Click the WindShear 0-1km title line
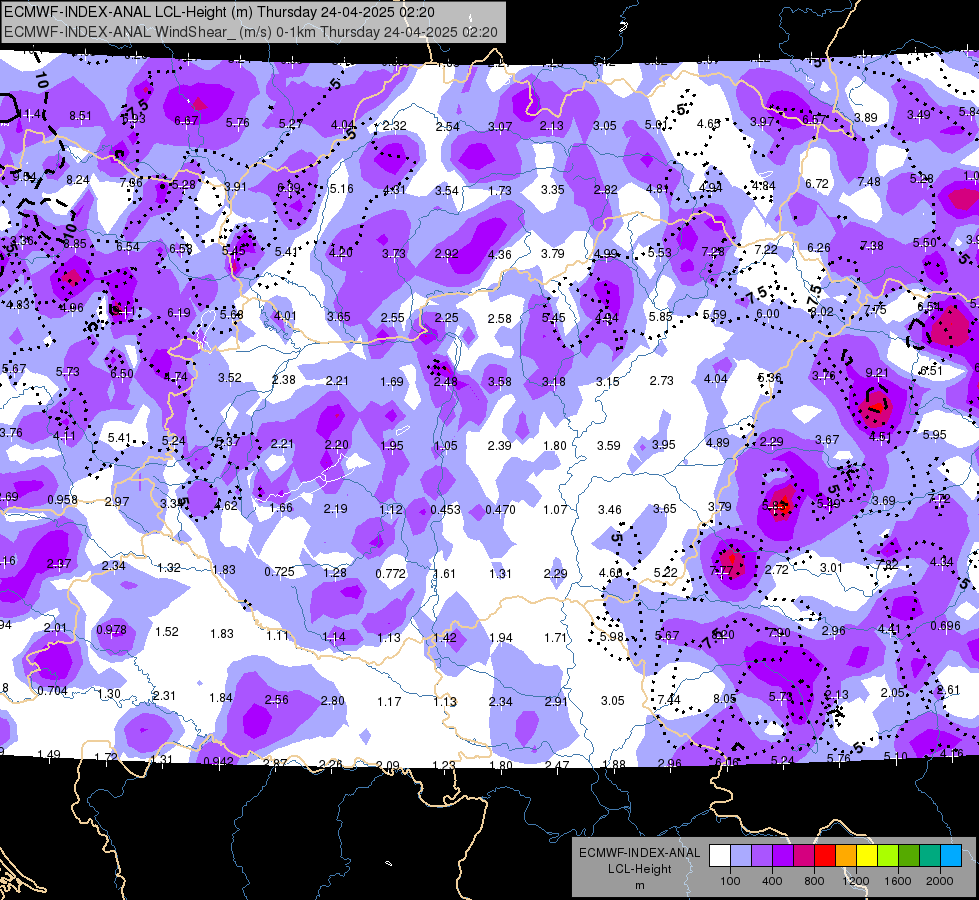Viewport: 979px width, 900px height. coord(251,32)
